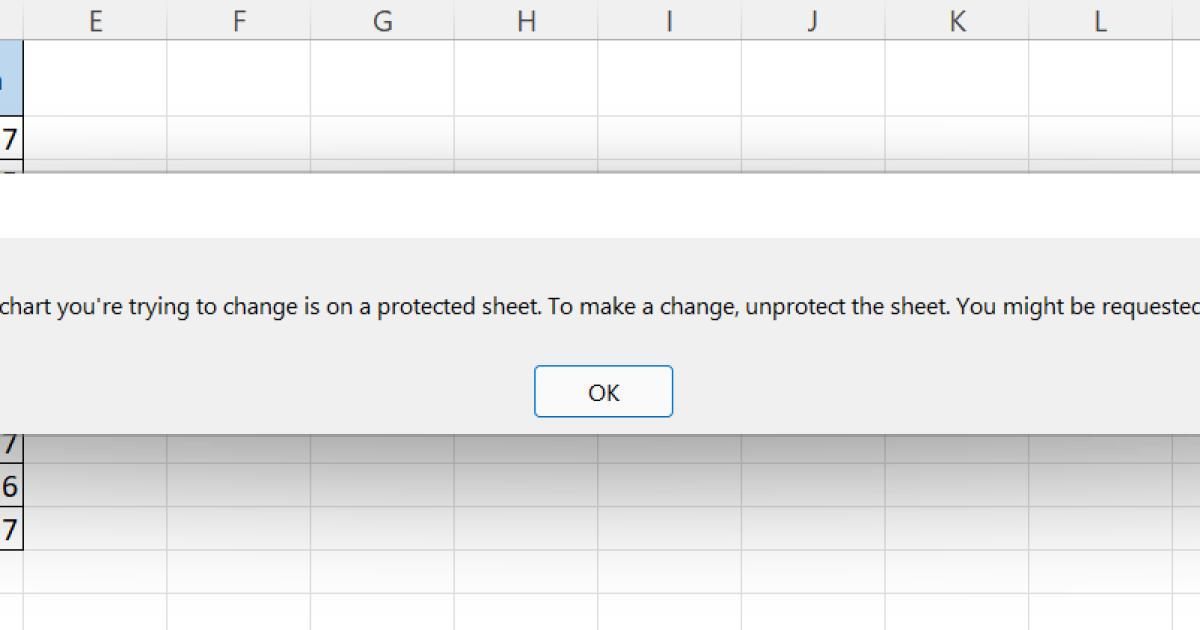Screen dimensions: 1200x630
Task: Select the column F cell beside the 6 value
Action: pyautogui.click(x=239, y=486)
